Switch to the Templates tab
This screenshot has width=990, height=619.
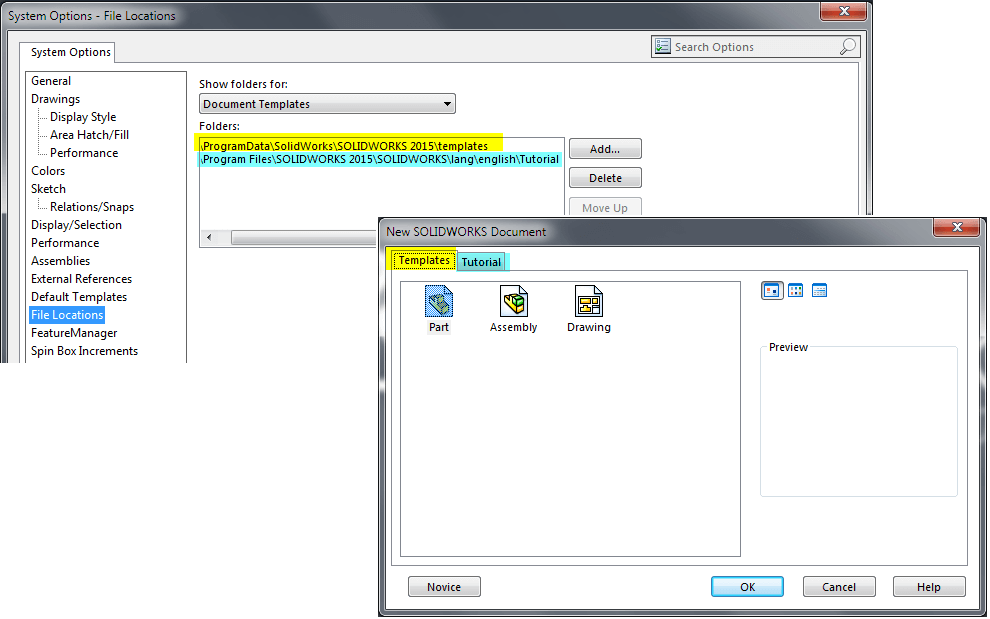422,259
